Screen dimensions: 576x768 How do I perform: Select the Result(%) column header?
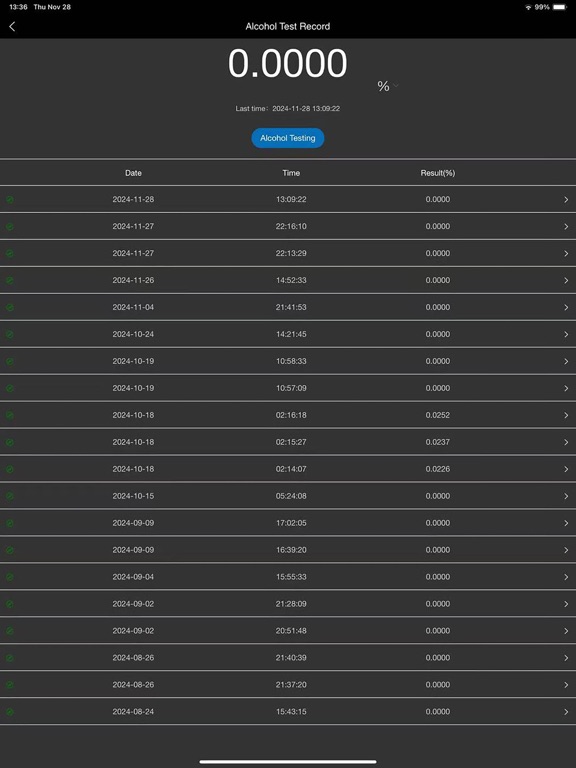click(437, 173)
